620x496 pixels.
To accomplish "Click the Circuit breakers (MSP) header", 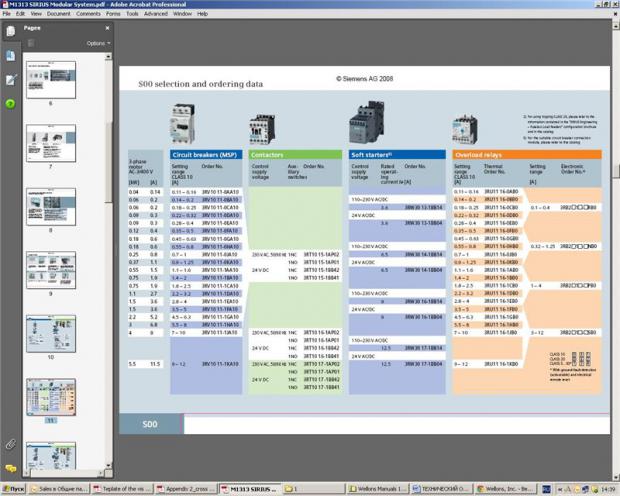I will pos(206,155).
